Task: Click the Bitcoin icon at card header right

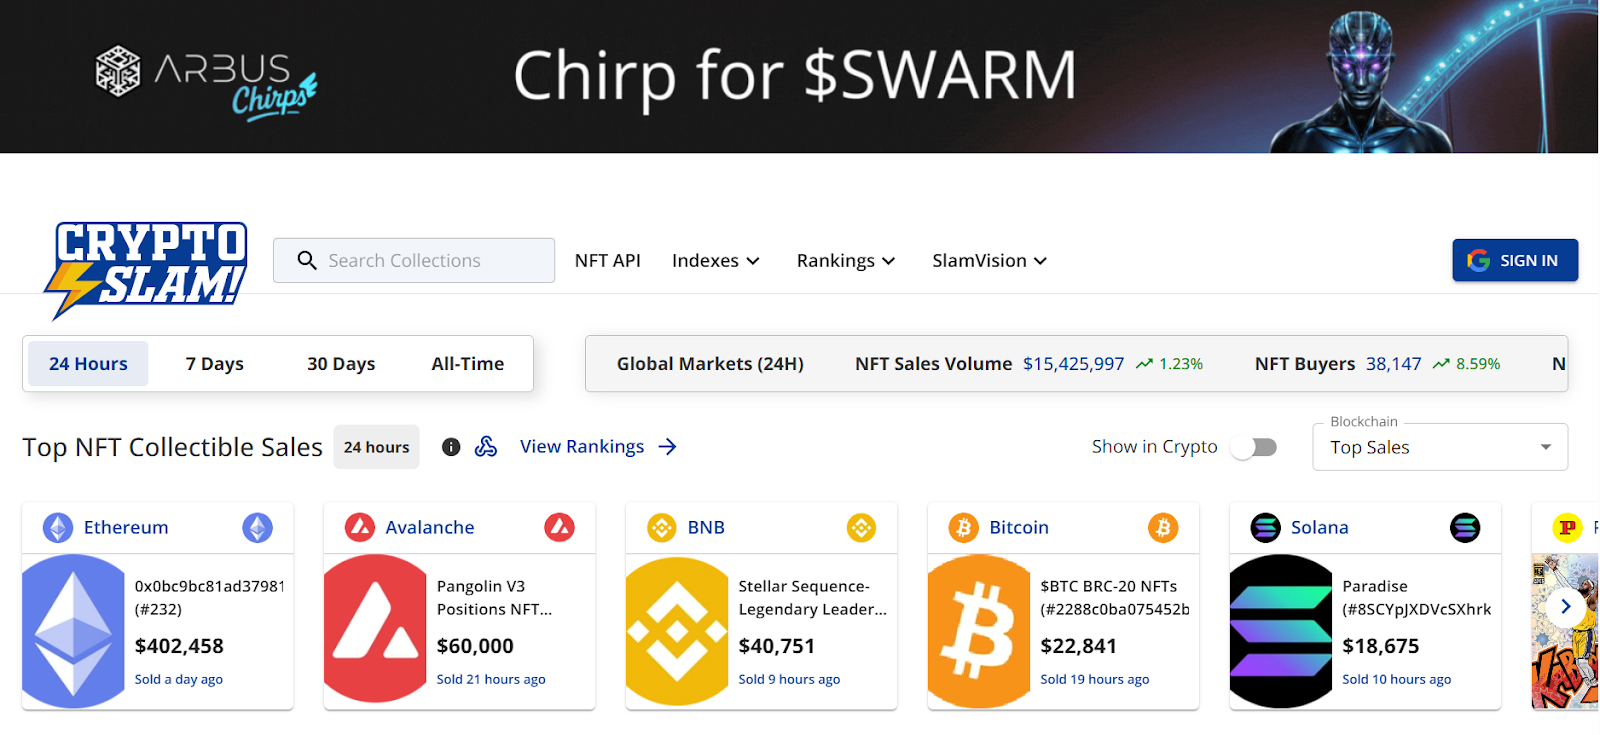Action: (x=1163, y=528)
